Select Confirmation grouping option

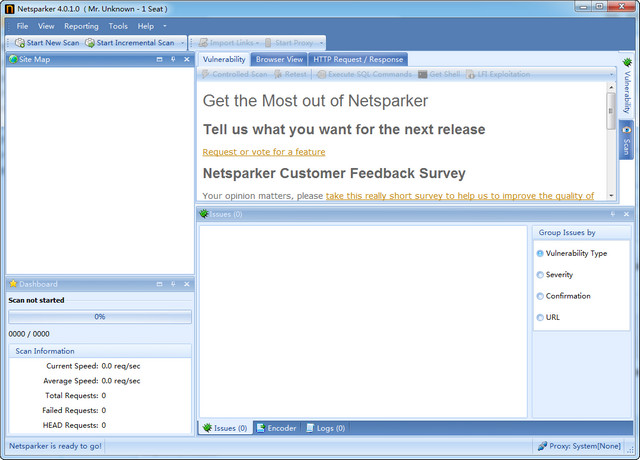(x=541, y=296)
